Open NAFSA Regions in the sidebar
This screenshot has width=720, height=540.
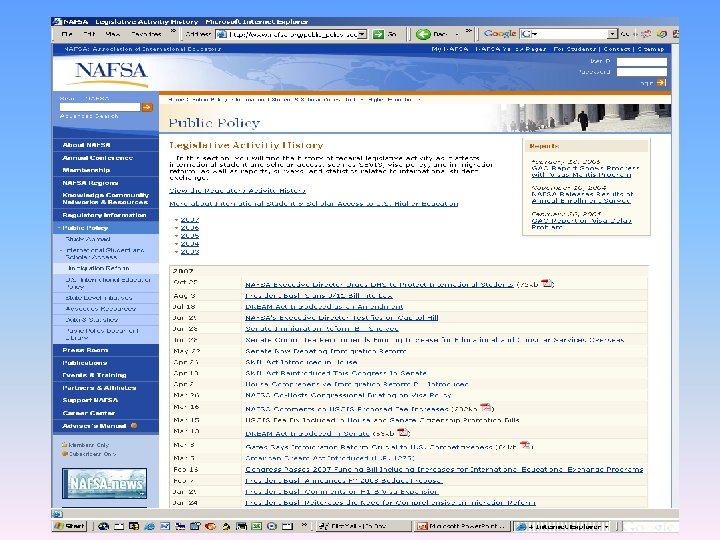pos(90,183)
